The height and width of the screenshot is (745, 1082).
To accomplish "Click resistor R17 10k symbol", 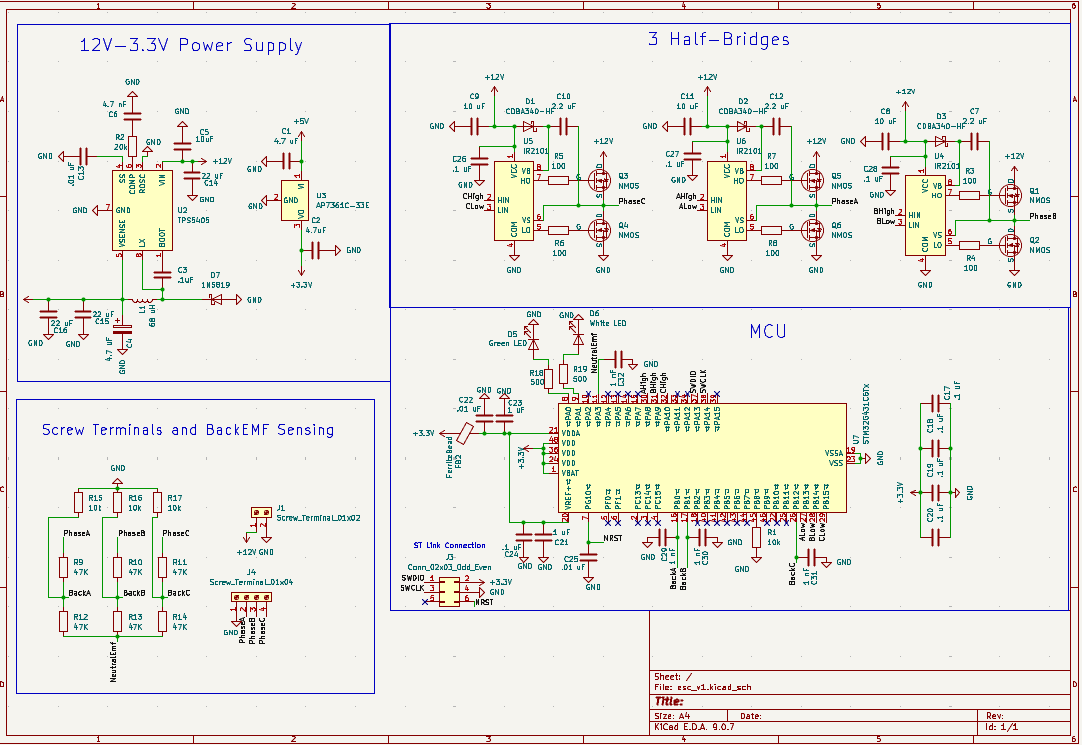I will (157, 503).
